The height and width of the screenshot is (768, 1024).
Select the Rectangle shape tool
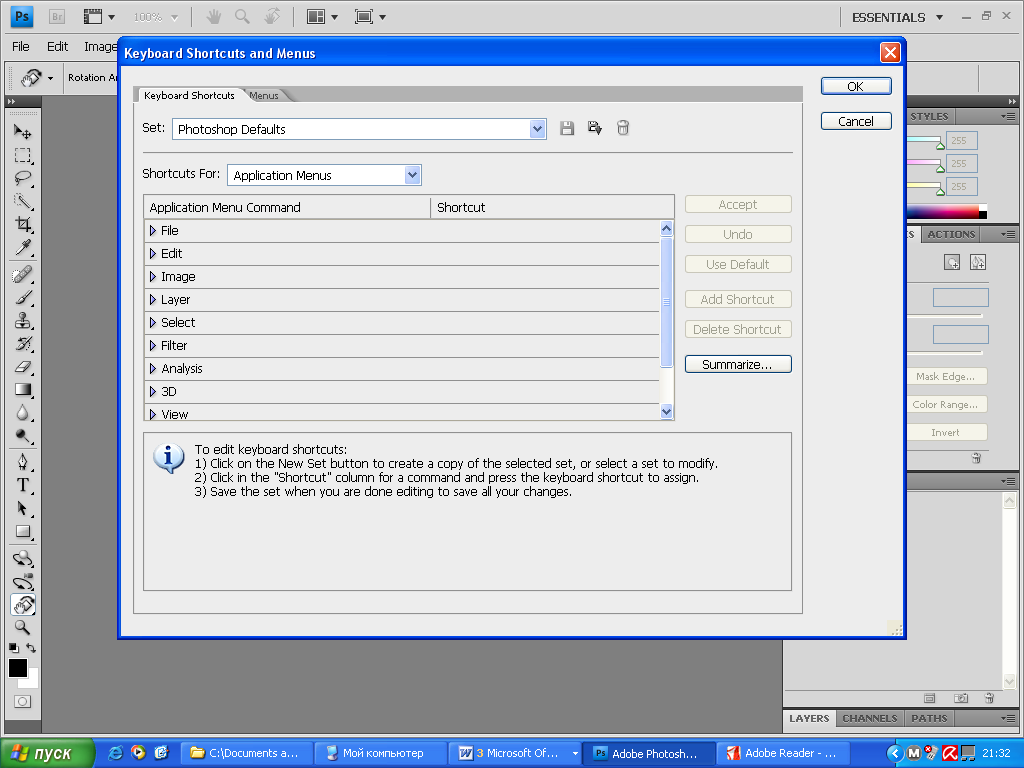point(23,532)
